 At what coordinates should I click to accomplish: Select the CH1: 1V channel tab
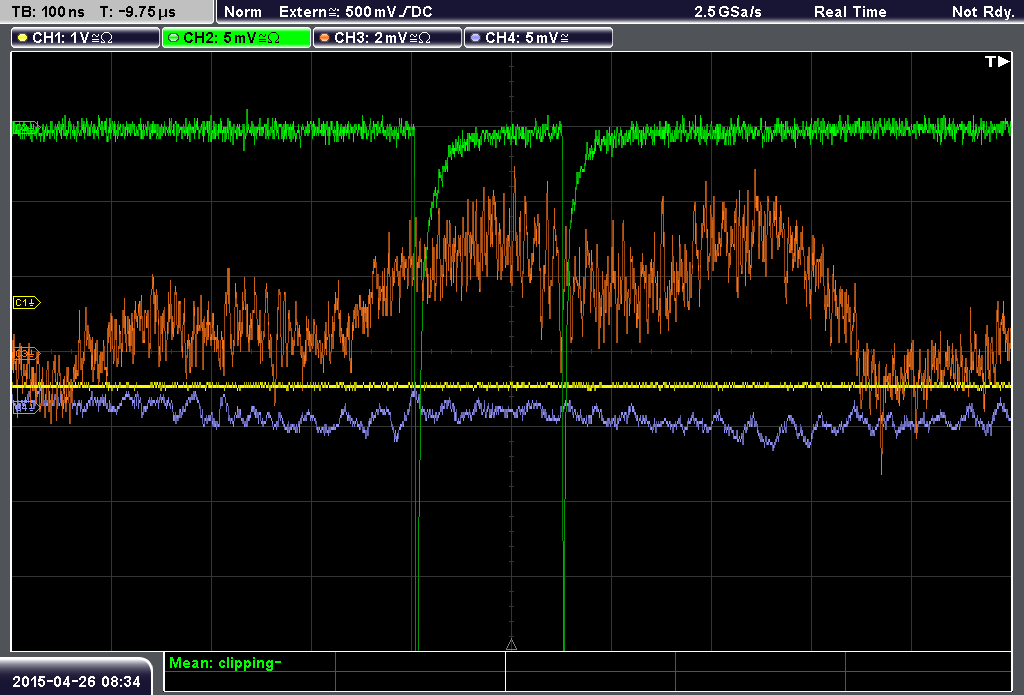pos(86,38)
